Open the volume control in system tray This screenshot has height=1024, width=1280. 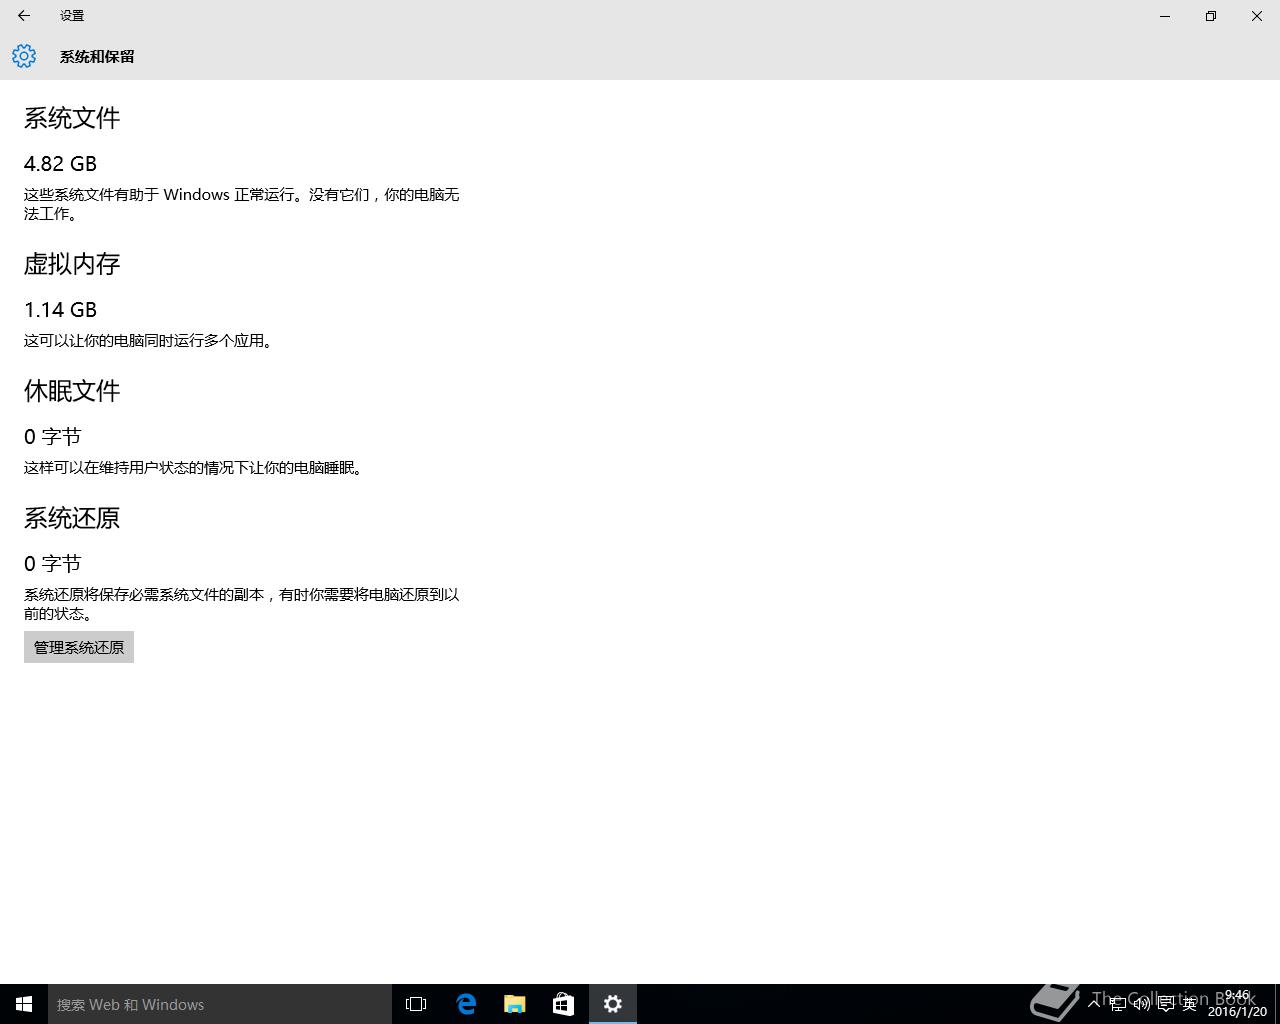(x=1142, y=1004)
